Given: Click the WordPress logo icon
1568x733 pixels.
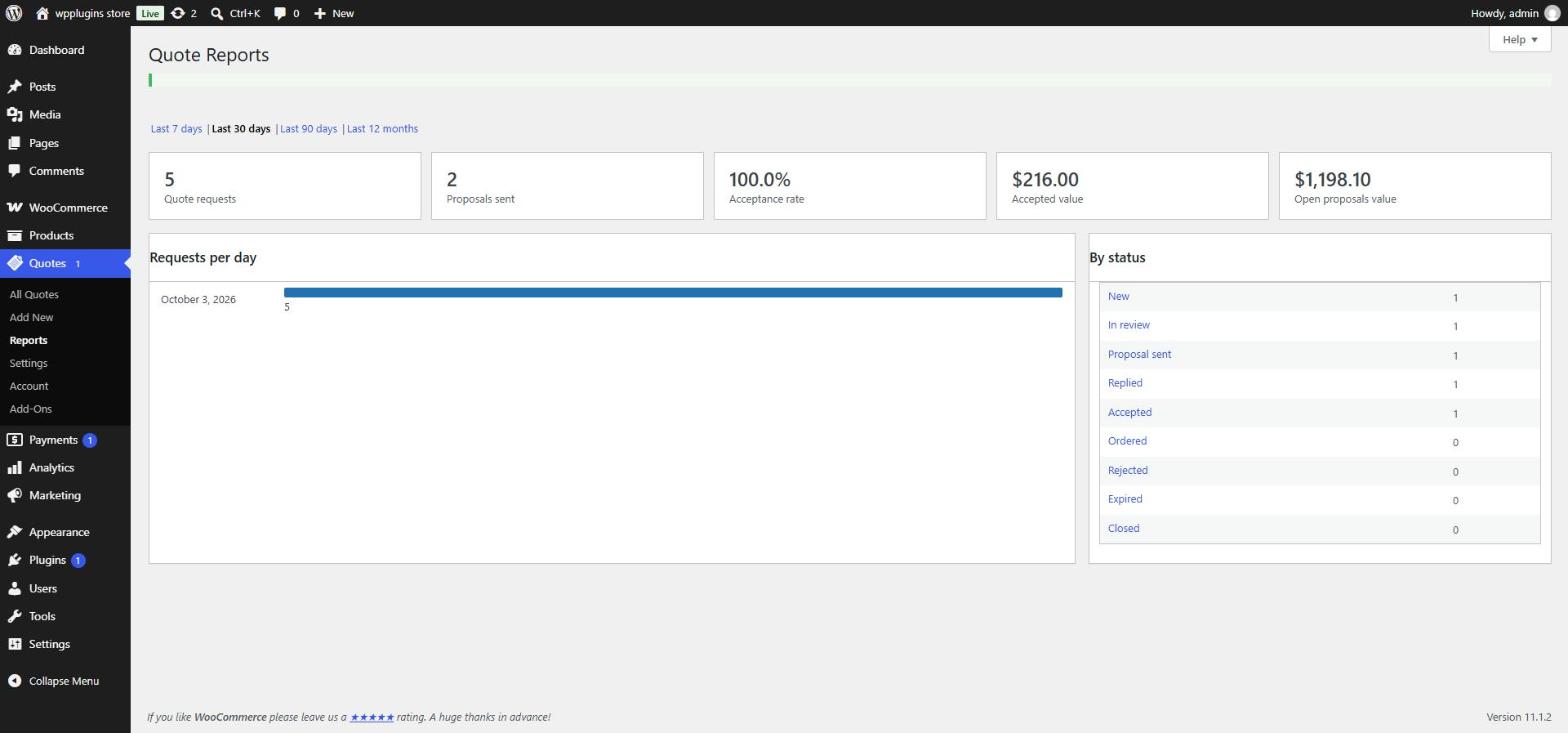Looking at the screenshot, I should pyautogui.click(x=14, y=13).
